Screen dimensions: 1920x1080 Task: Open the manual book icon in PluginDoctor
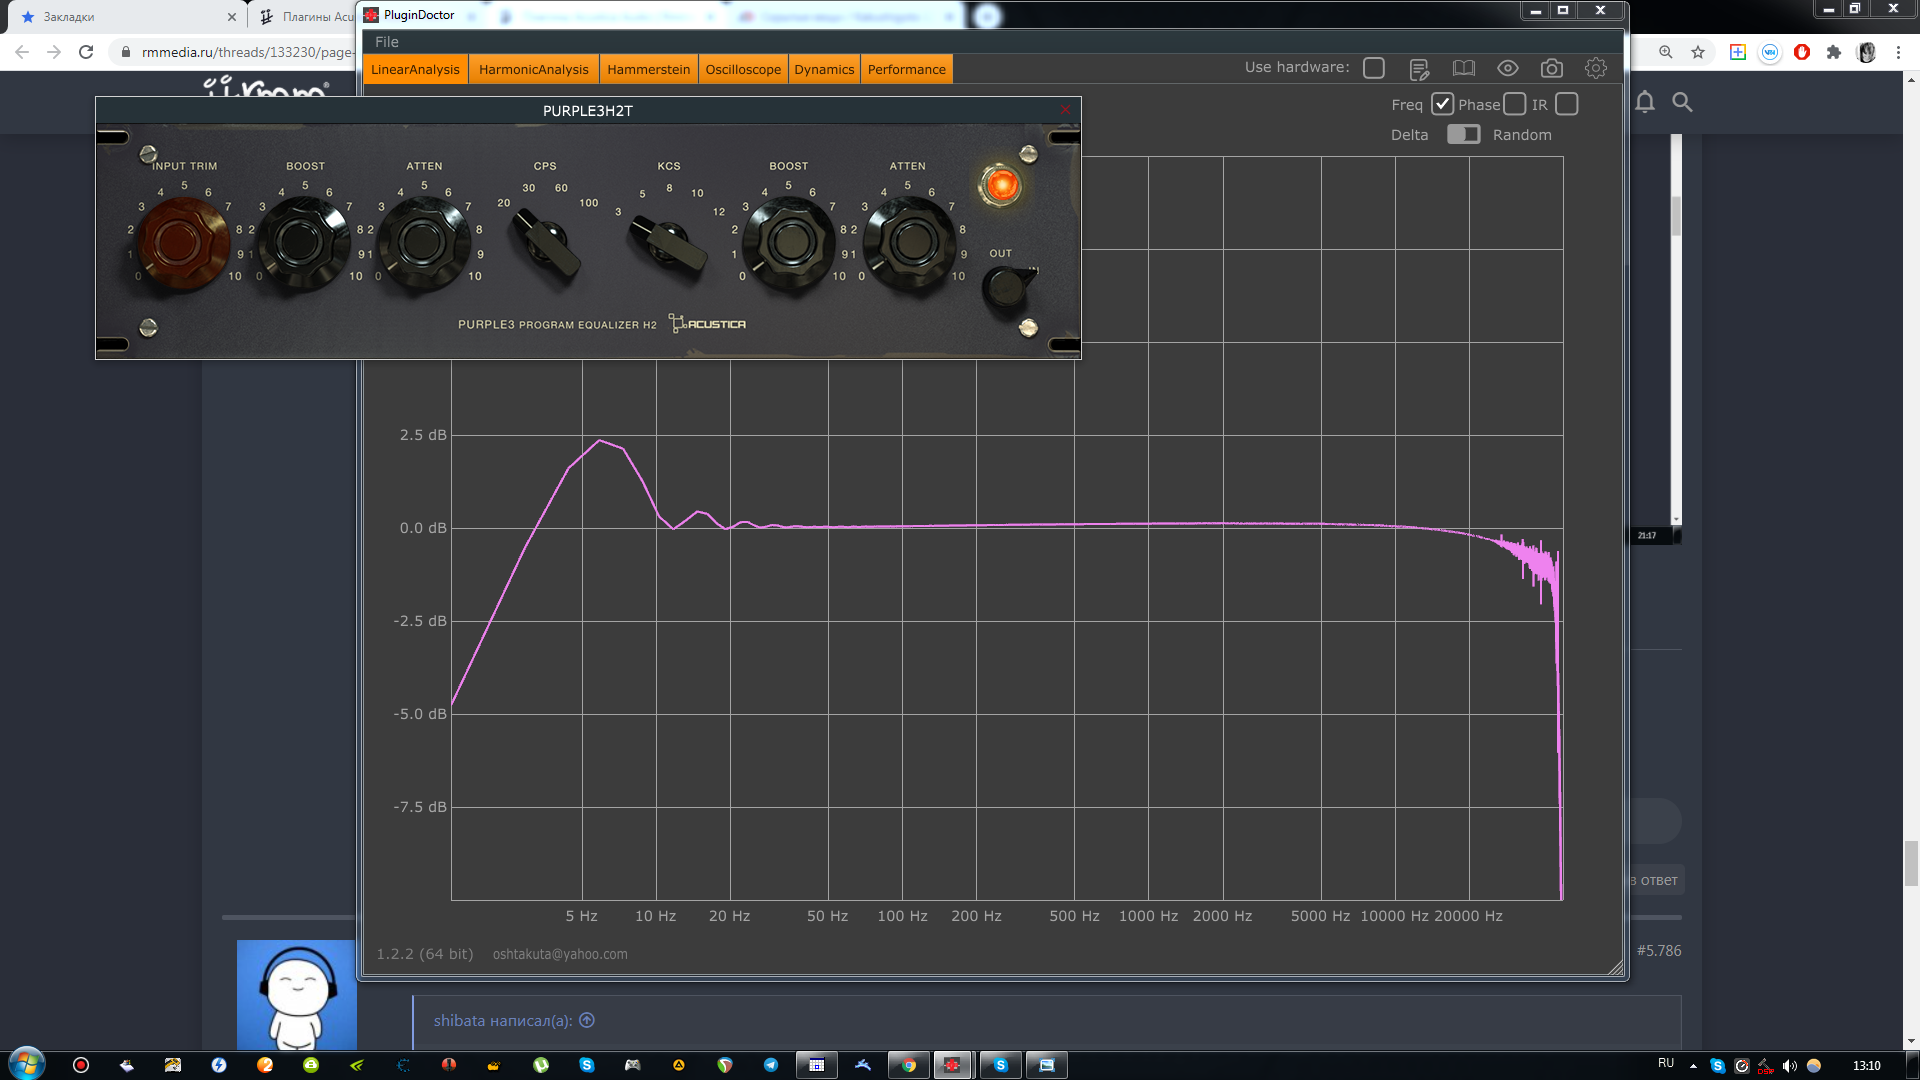(x=1463, y=68)
